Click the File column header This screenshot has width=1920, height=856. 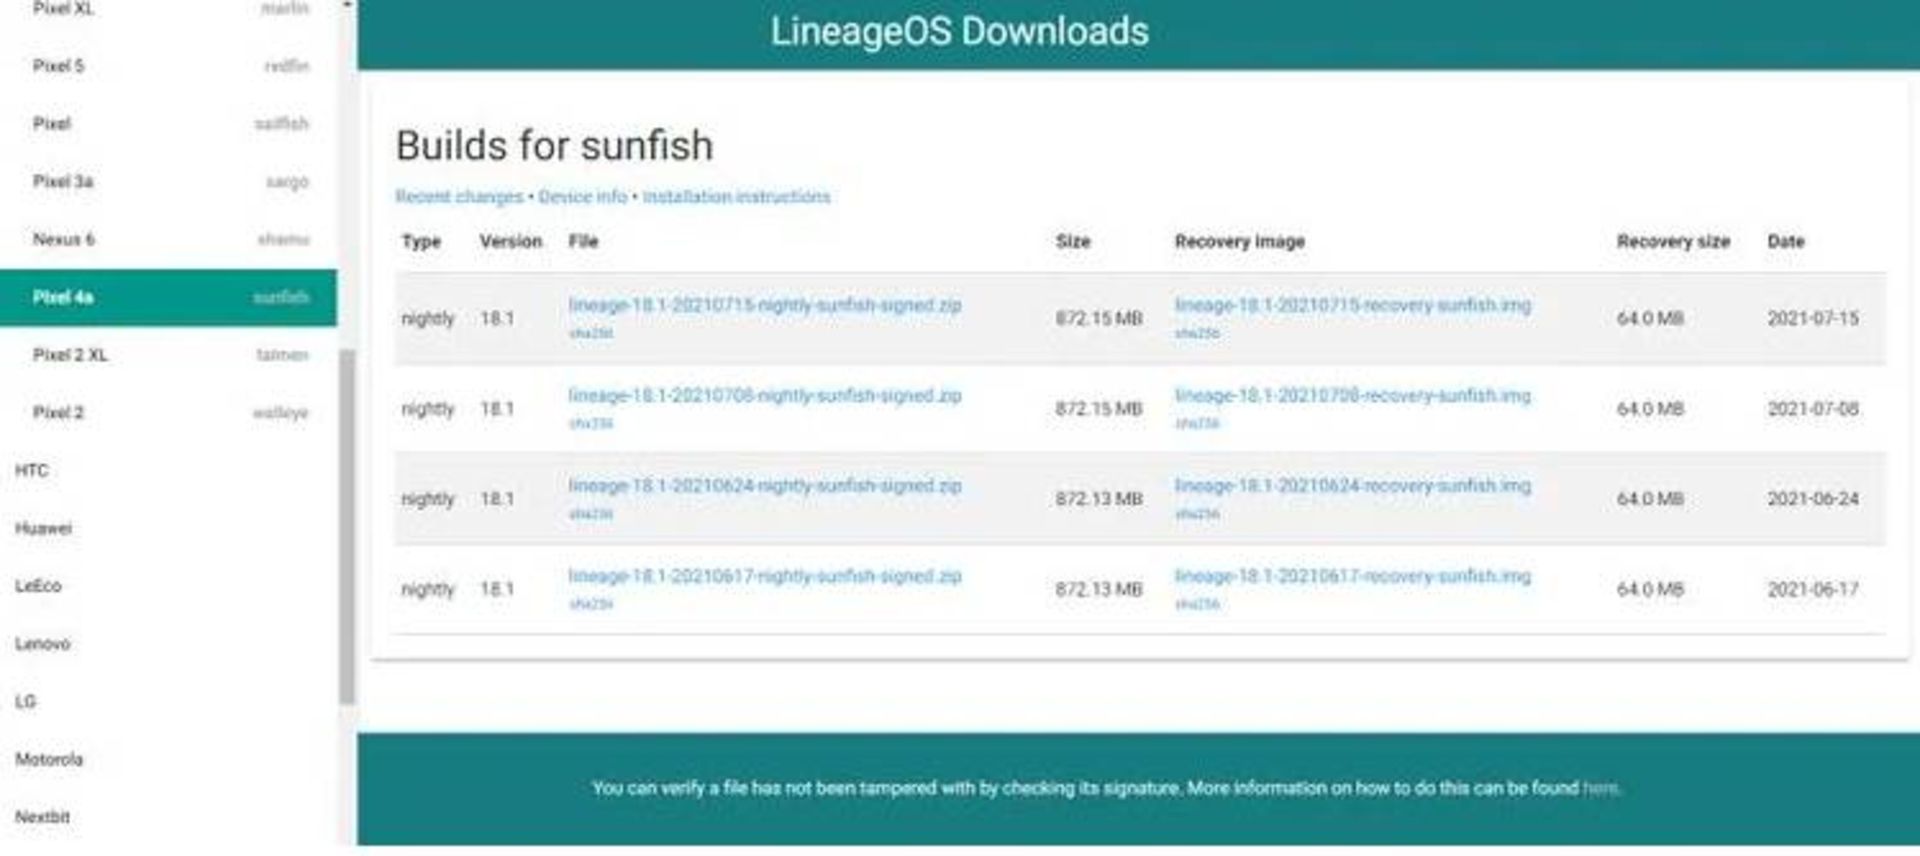[x=583, y=242]
